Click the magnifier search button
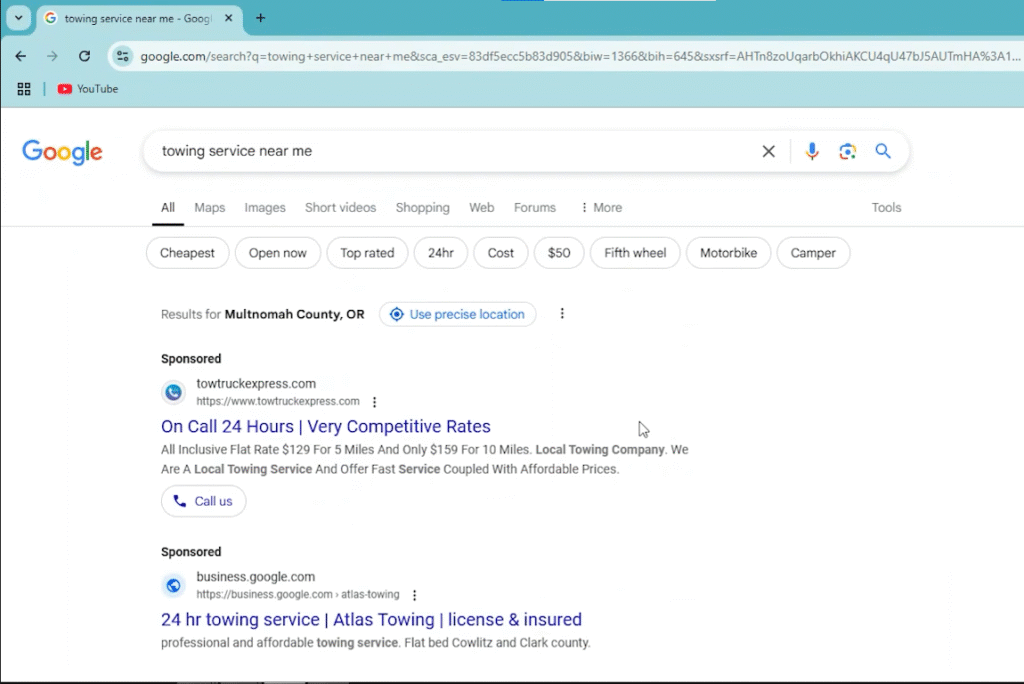The height and width of the screenshot is (684, 1024). pyautogui.click(x=883, y=152)
